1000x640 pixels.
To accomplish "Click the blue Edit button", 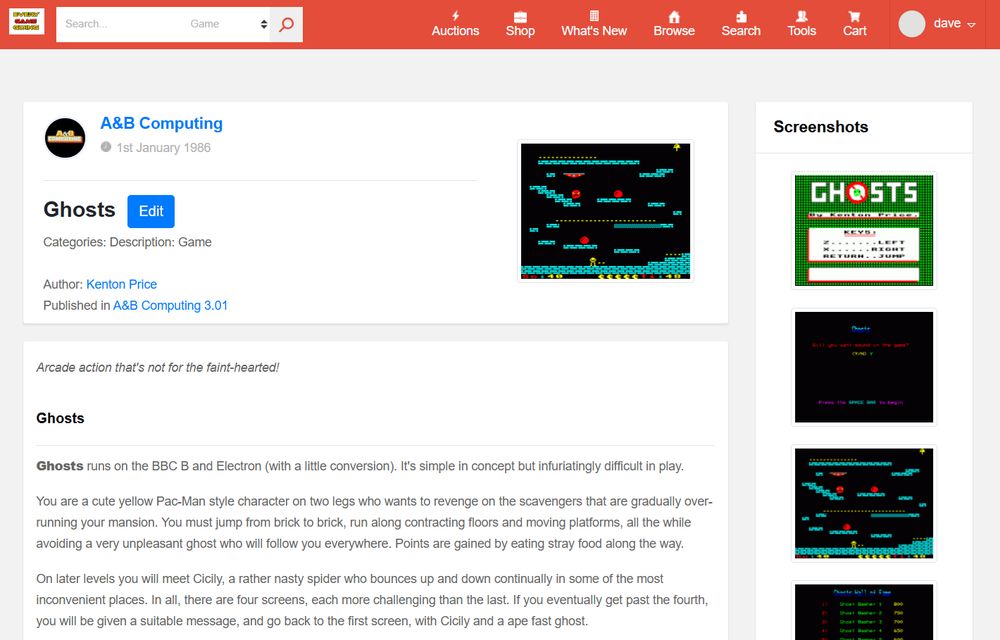I will tap(151, 211).
